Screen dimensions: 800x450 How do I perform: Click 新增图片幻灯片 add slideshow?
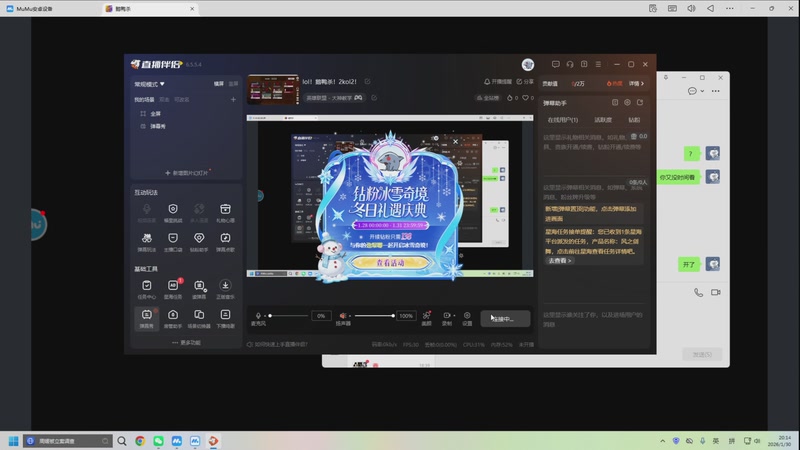point(187,173)
